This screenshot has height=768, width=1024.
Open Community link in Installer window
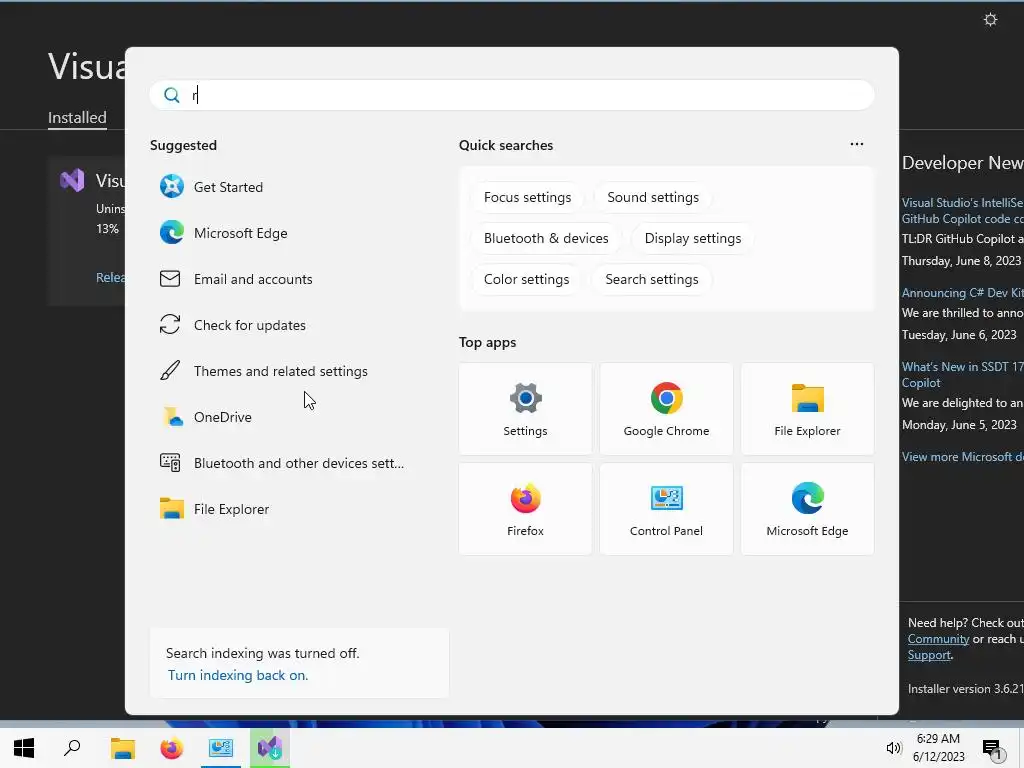point(938,639)
